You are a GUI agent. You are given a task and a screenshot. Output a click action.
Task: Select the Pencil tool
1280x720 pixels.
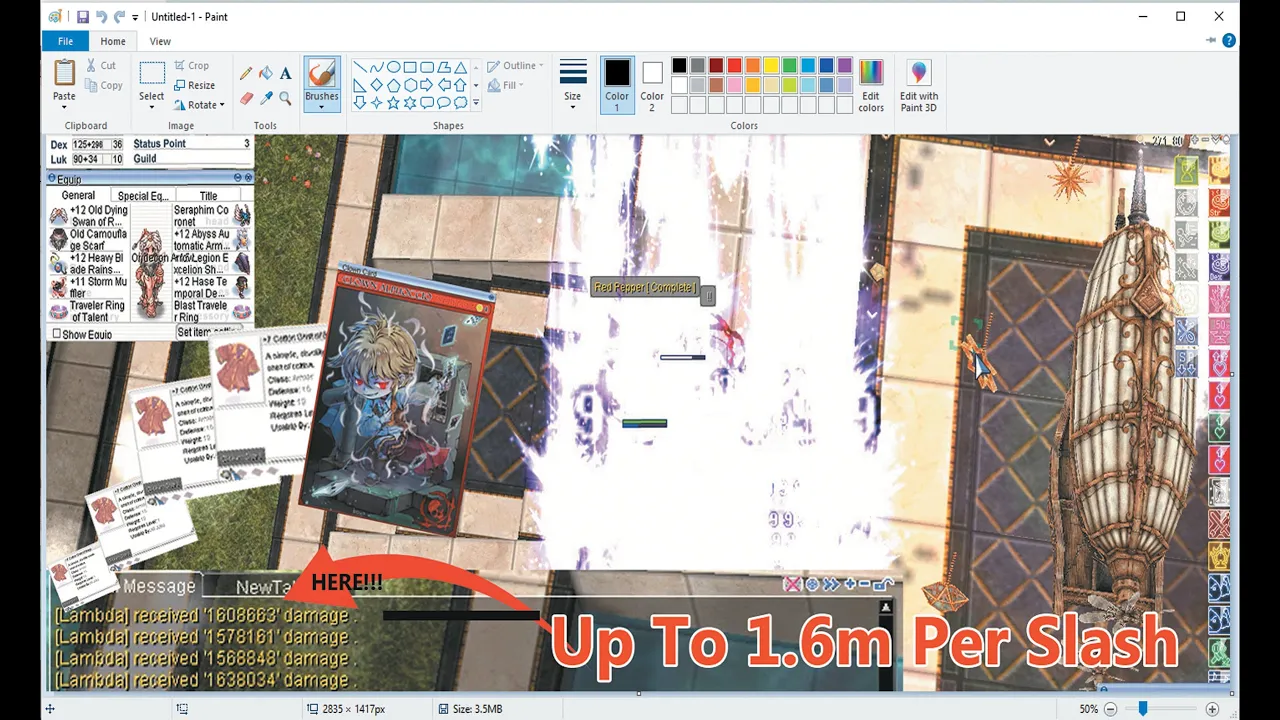246,73
